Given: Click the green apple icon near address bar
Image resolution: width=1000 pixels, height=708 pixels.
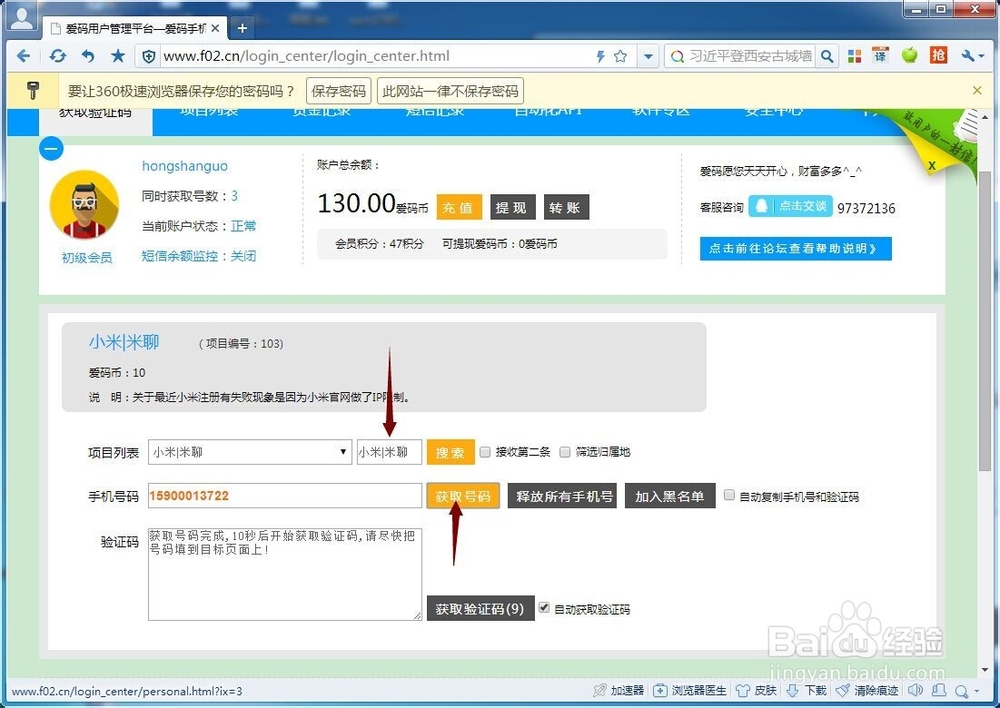Looking at the screenshot, I should (x=909, y=55).
